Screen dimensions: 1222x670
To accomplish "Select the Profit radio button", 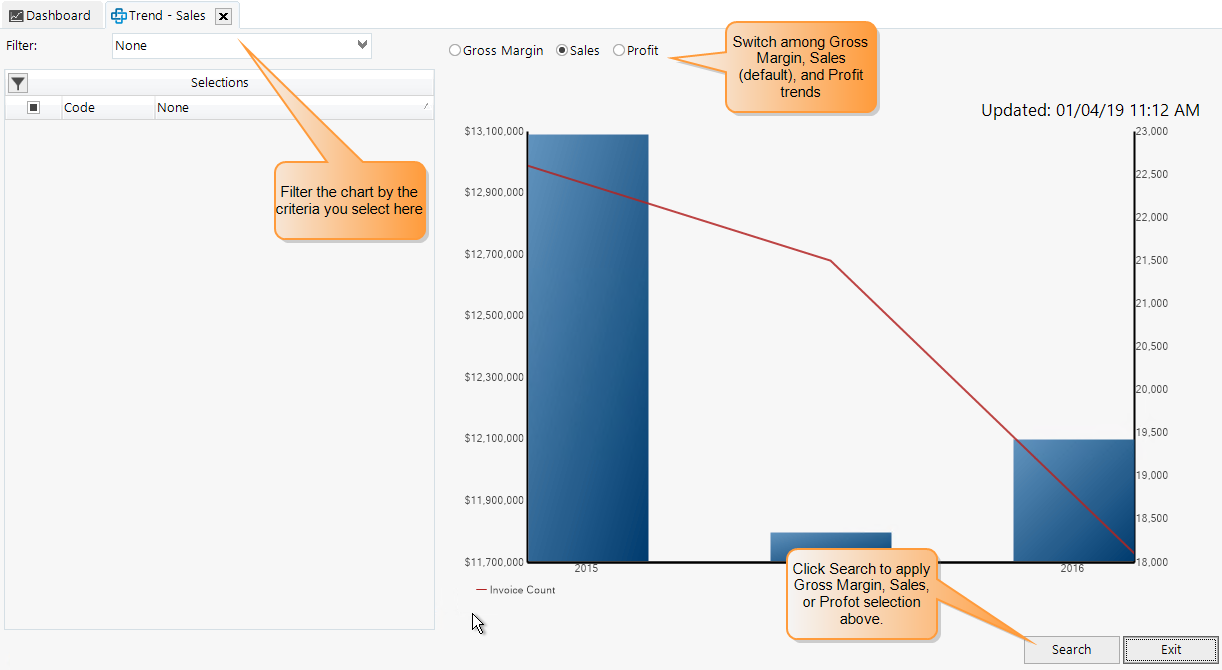I will pos(618,50).
